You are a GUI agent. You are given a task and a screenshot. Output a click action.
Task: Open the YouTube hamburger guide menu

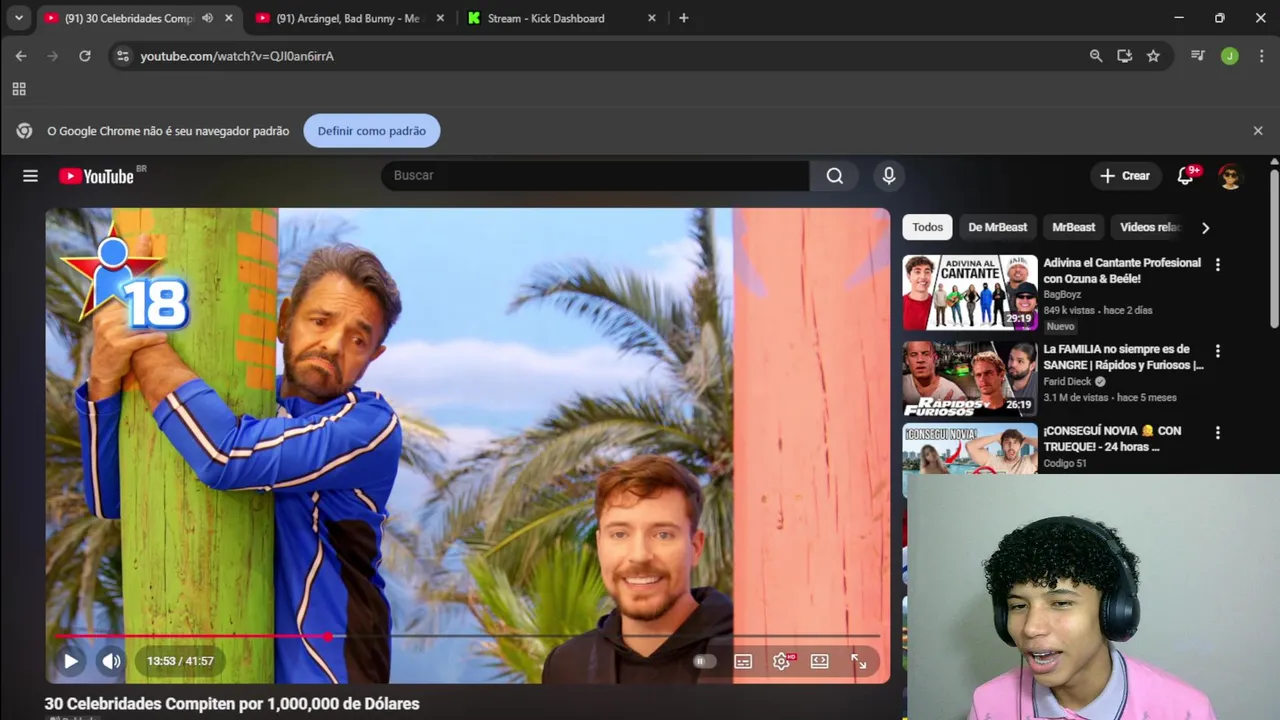(30, 176)
